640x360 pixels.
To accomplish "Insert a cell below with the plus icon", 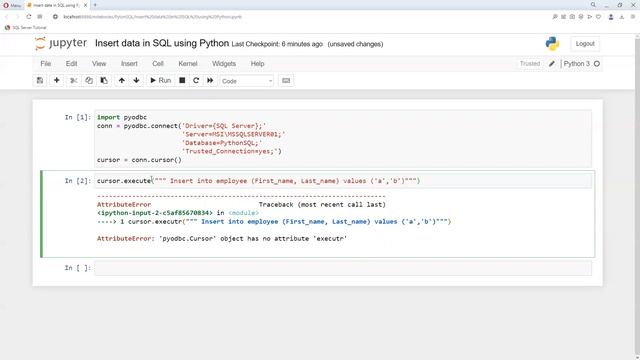I will (x=57, y=80).
